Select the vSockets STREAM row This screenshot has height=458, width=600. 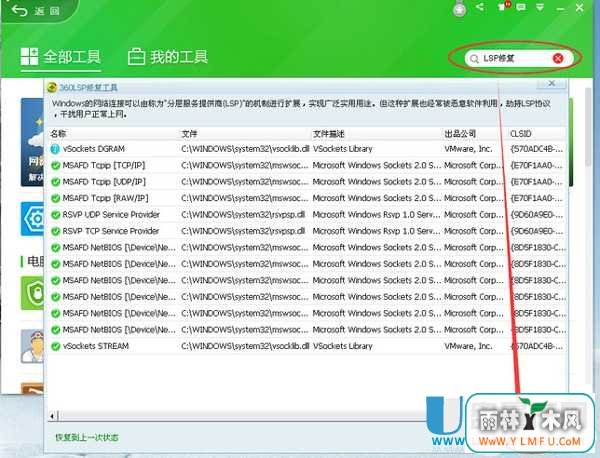pos(307,346)
